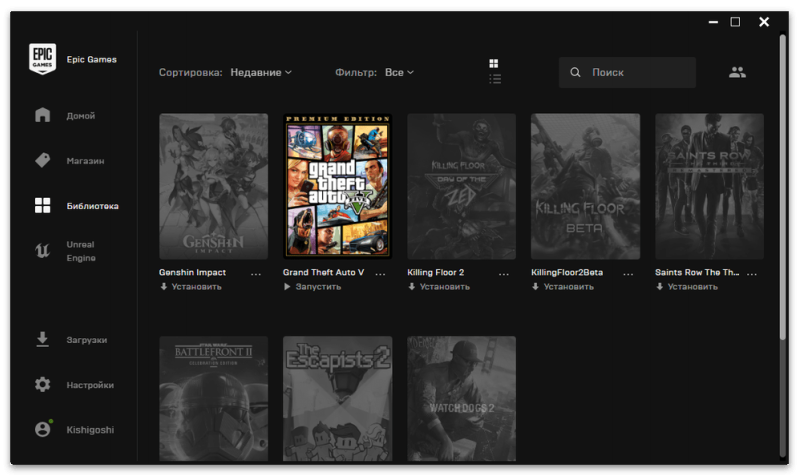Expand the Фильтр Все dropdown
Viewport: 800px width, 476px height.
399,72
